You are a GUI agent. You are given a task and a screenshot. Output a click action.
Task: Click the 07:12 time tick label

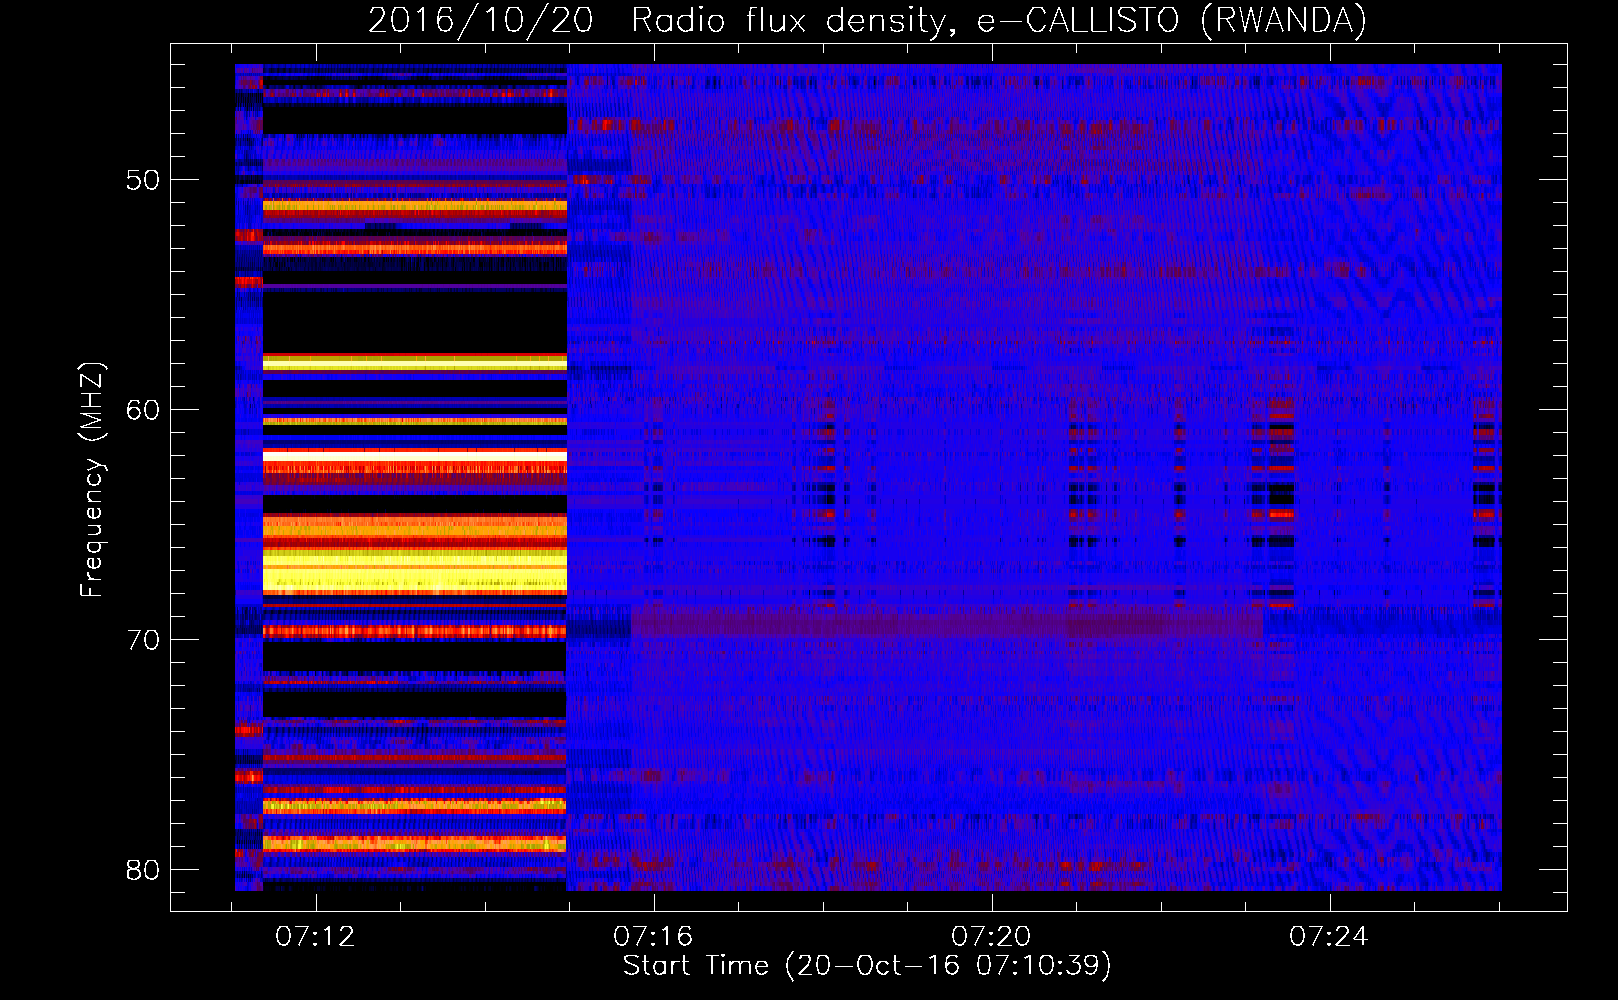coord(315,936)
